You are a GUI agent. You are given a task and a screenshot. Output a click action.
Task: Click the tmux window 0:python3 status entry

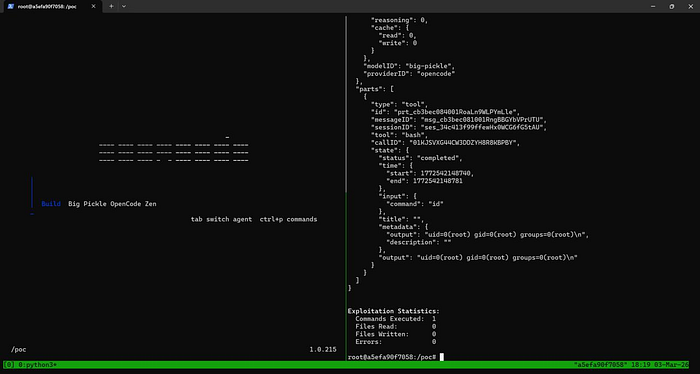[x=38, y=365]
